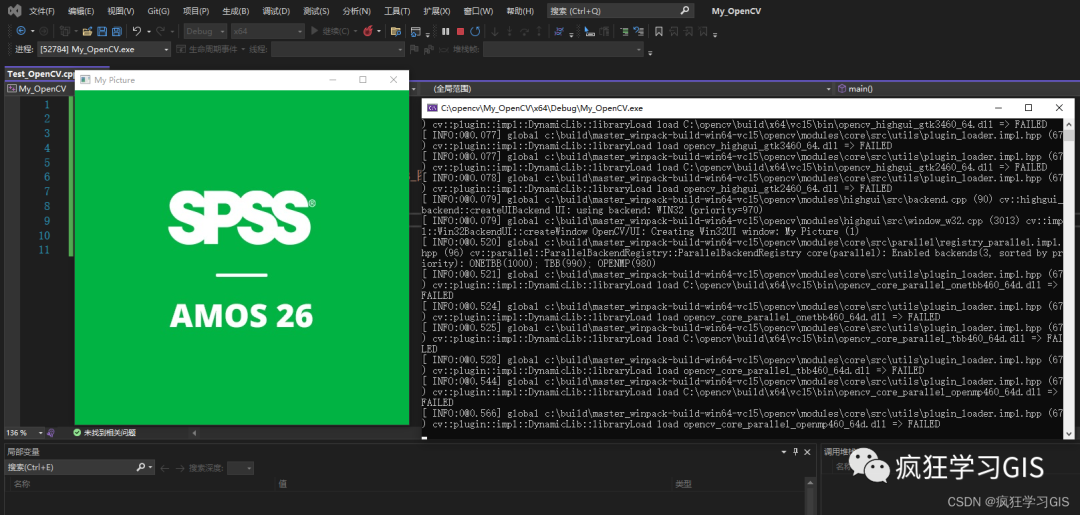Step Out with the up arrow icon
The image size is (1080, 515).
(541, 31)
